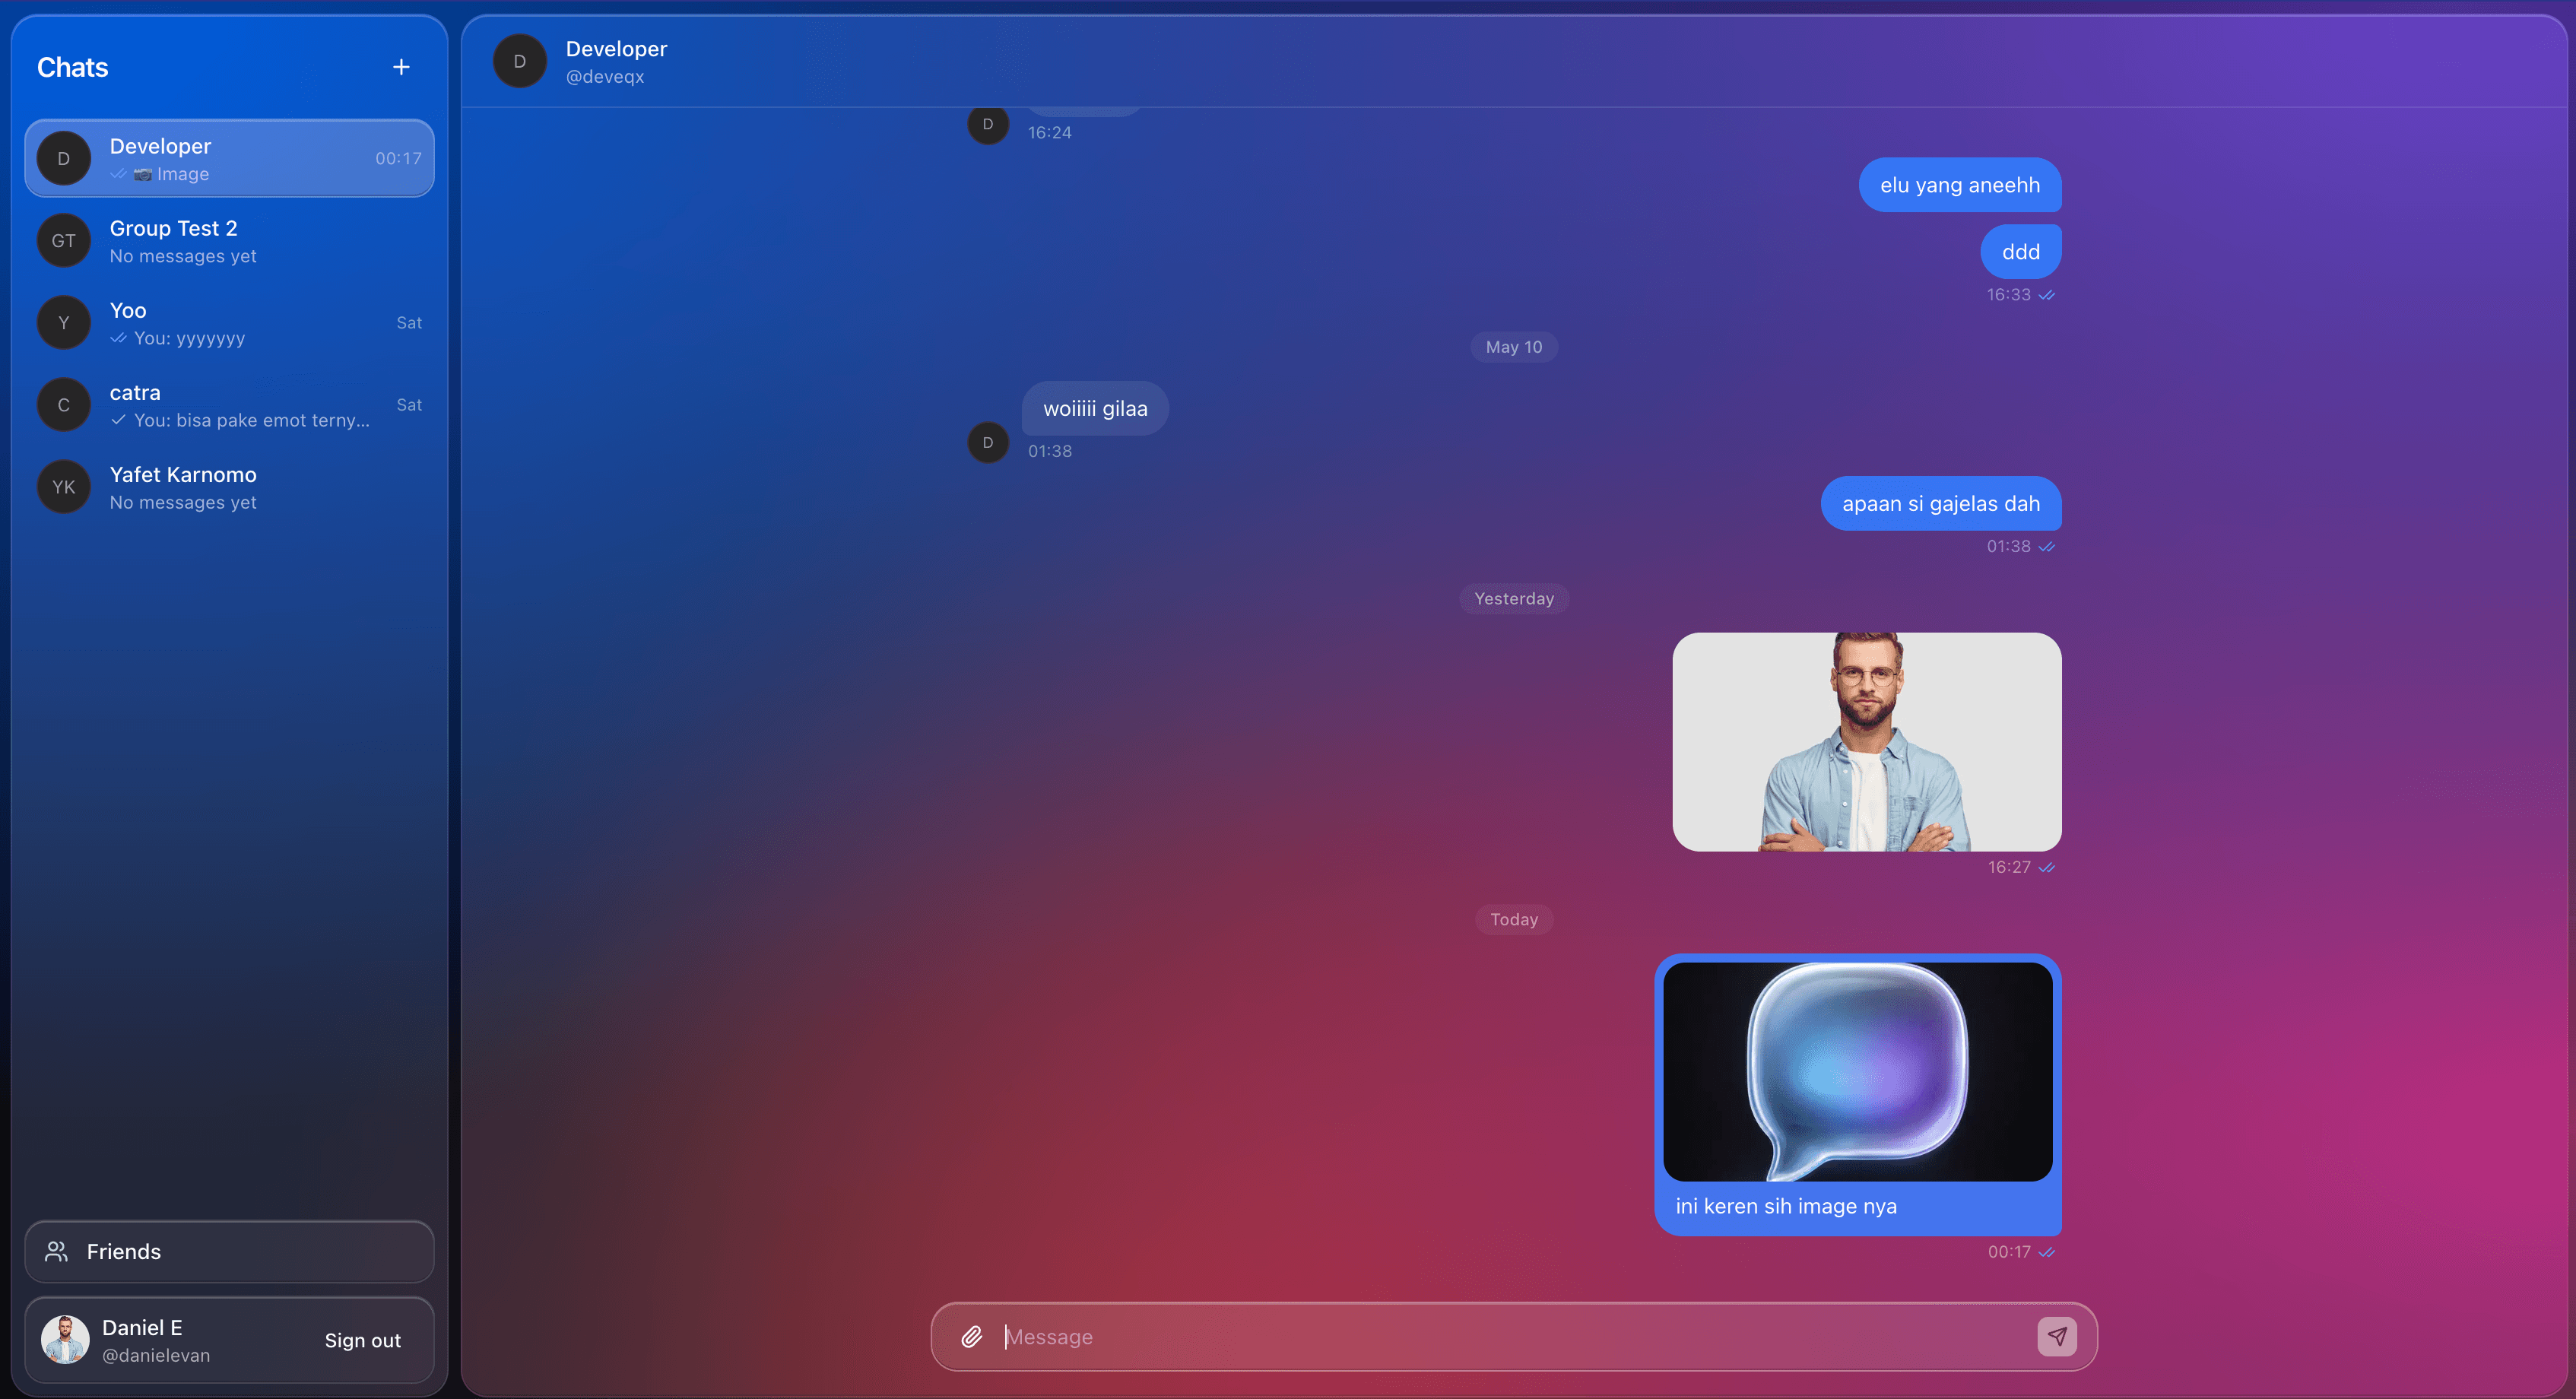Click the C avatar for the catra chat
The width and height of the screenshot is (2576, 1399).
(x=64, y=405)
